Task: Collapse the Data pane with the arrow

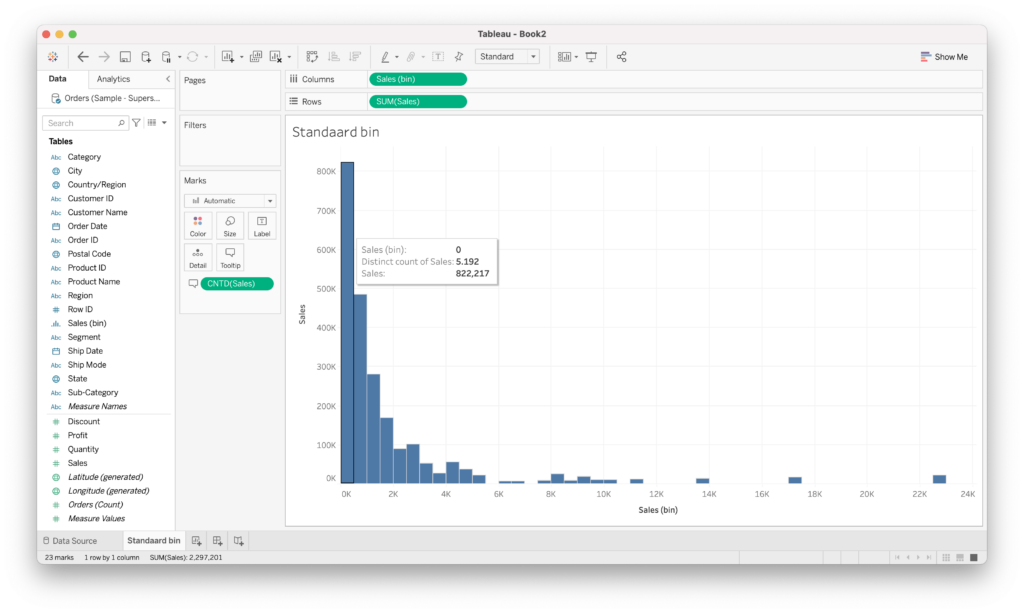Action: 168,79
